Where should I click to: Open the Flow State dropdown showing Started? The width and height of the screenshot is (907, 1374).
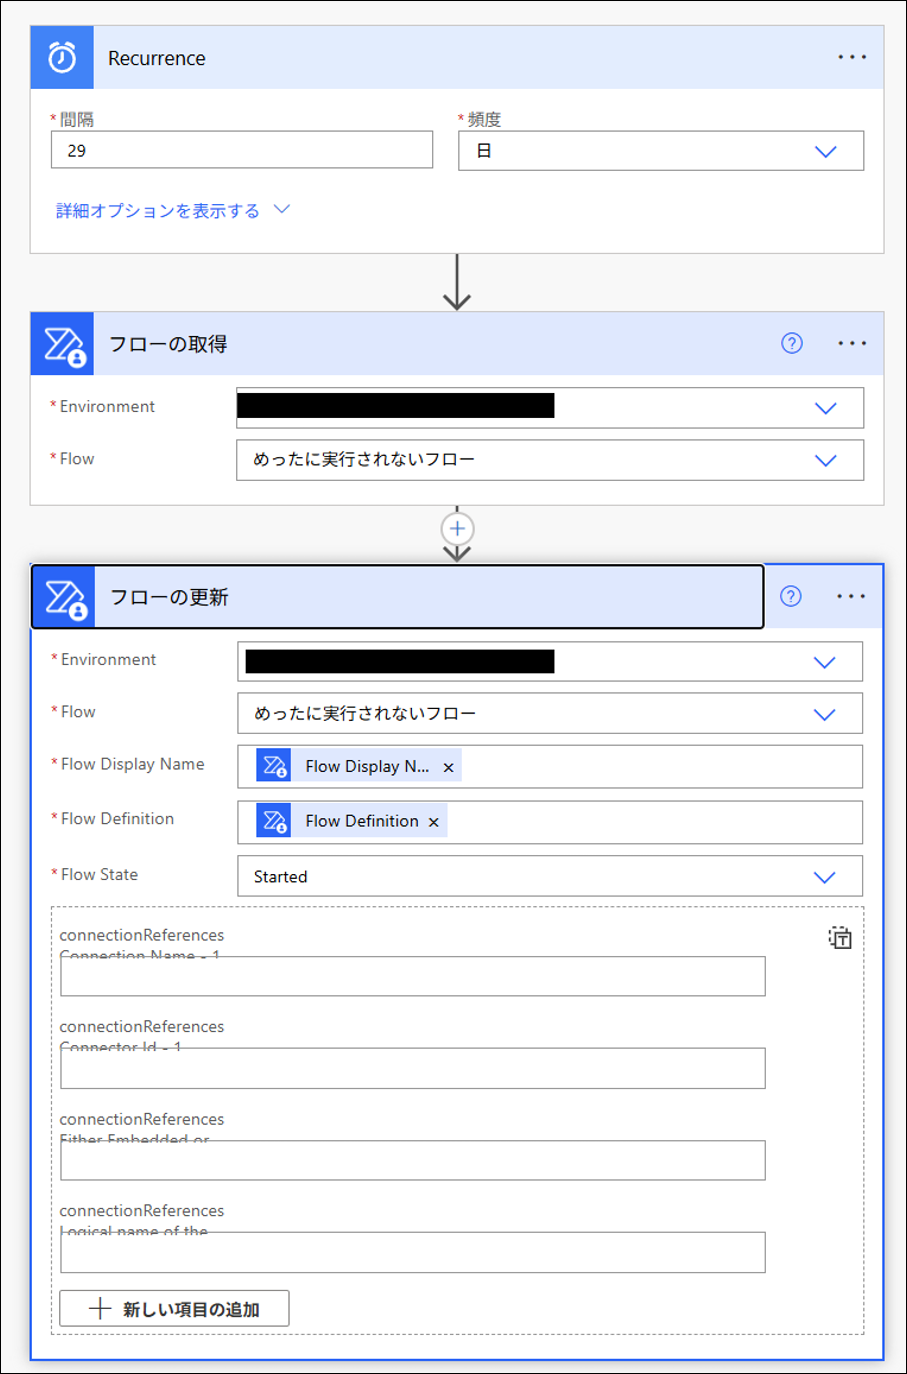click(826, 875)
